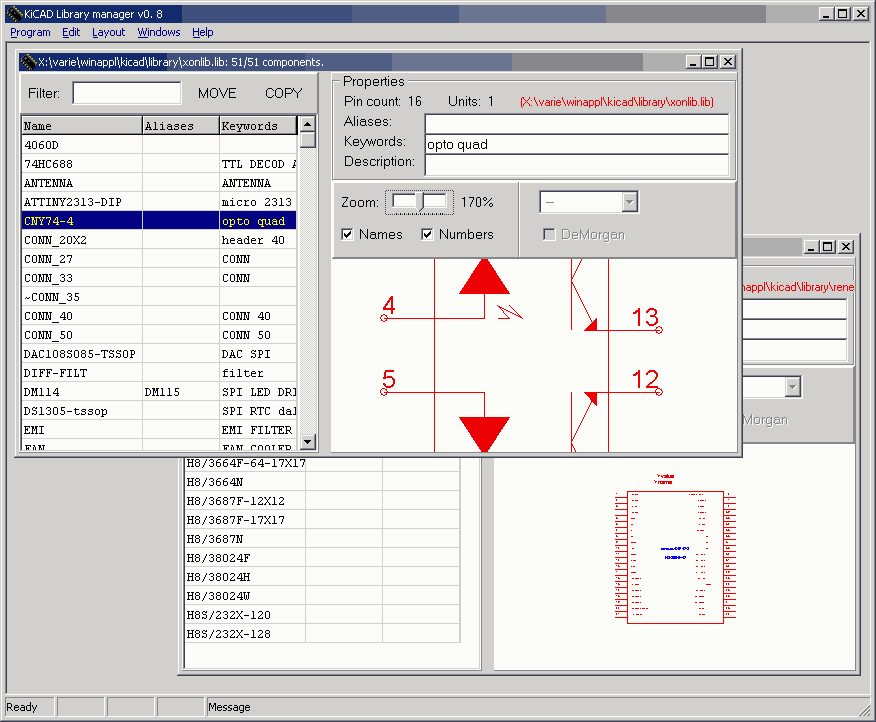Click the down arrow of the component list scrollbar
Viewport: 876px width, 722px height.
307,442
